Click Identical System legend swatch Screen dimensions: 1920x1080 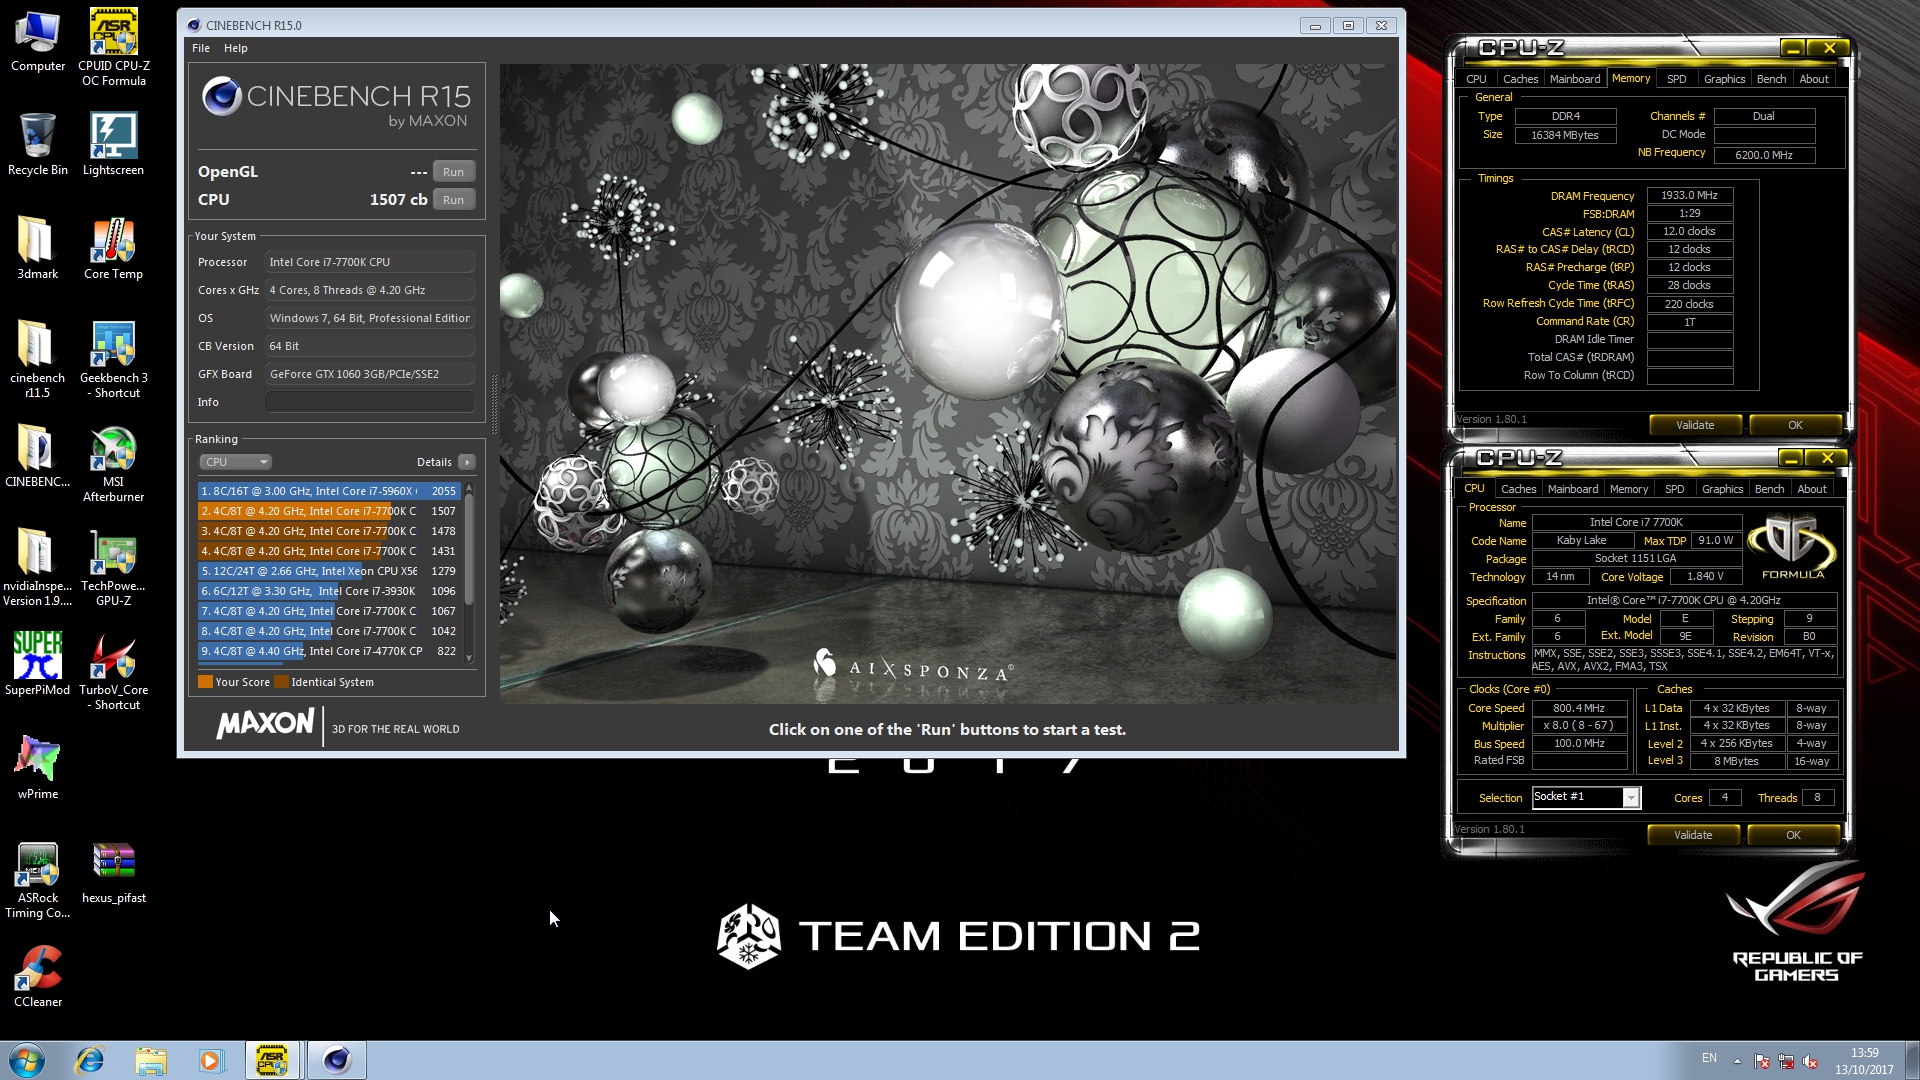point(281,682)
